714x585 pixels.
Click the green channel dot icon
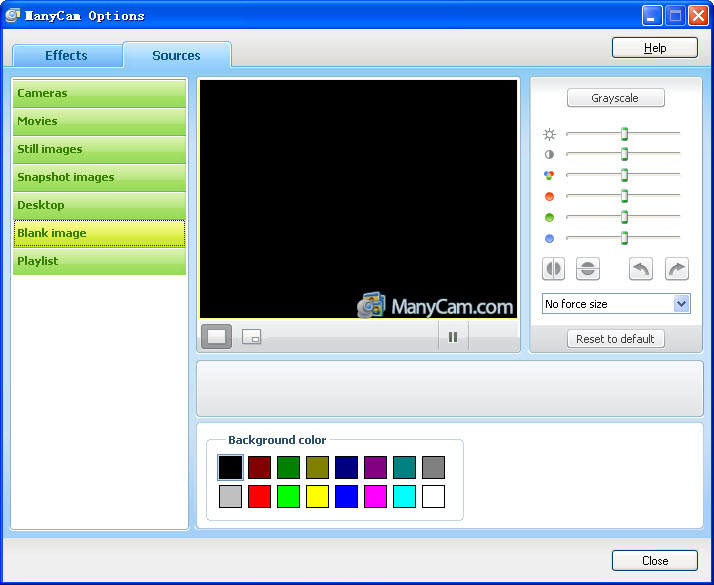[x=550, y=217]
